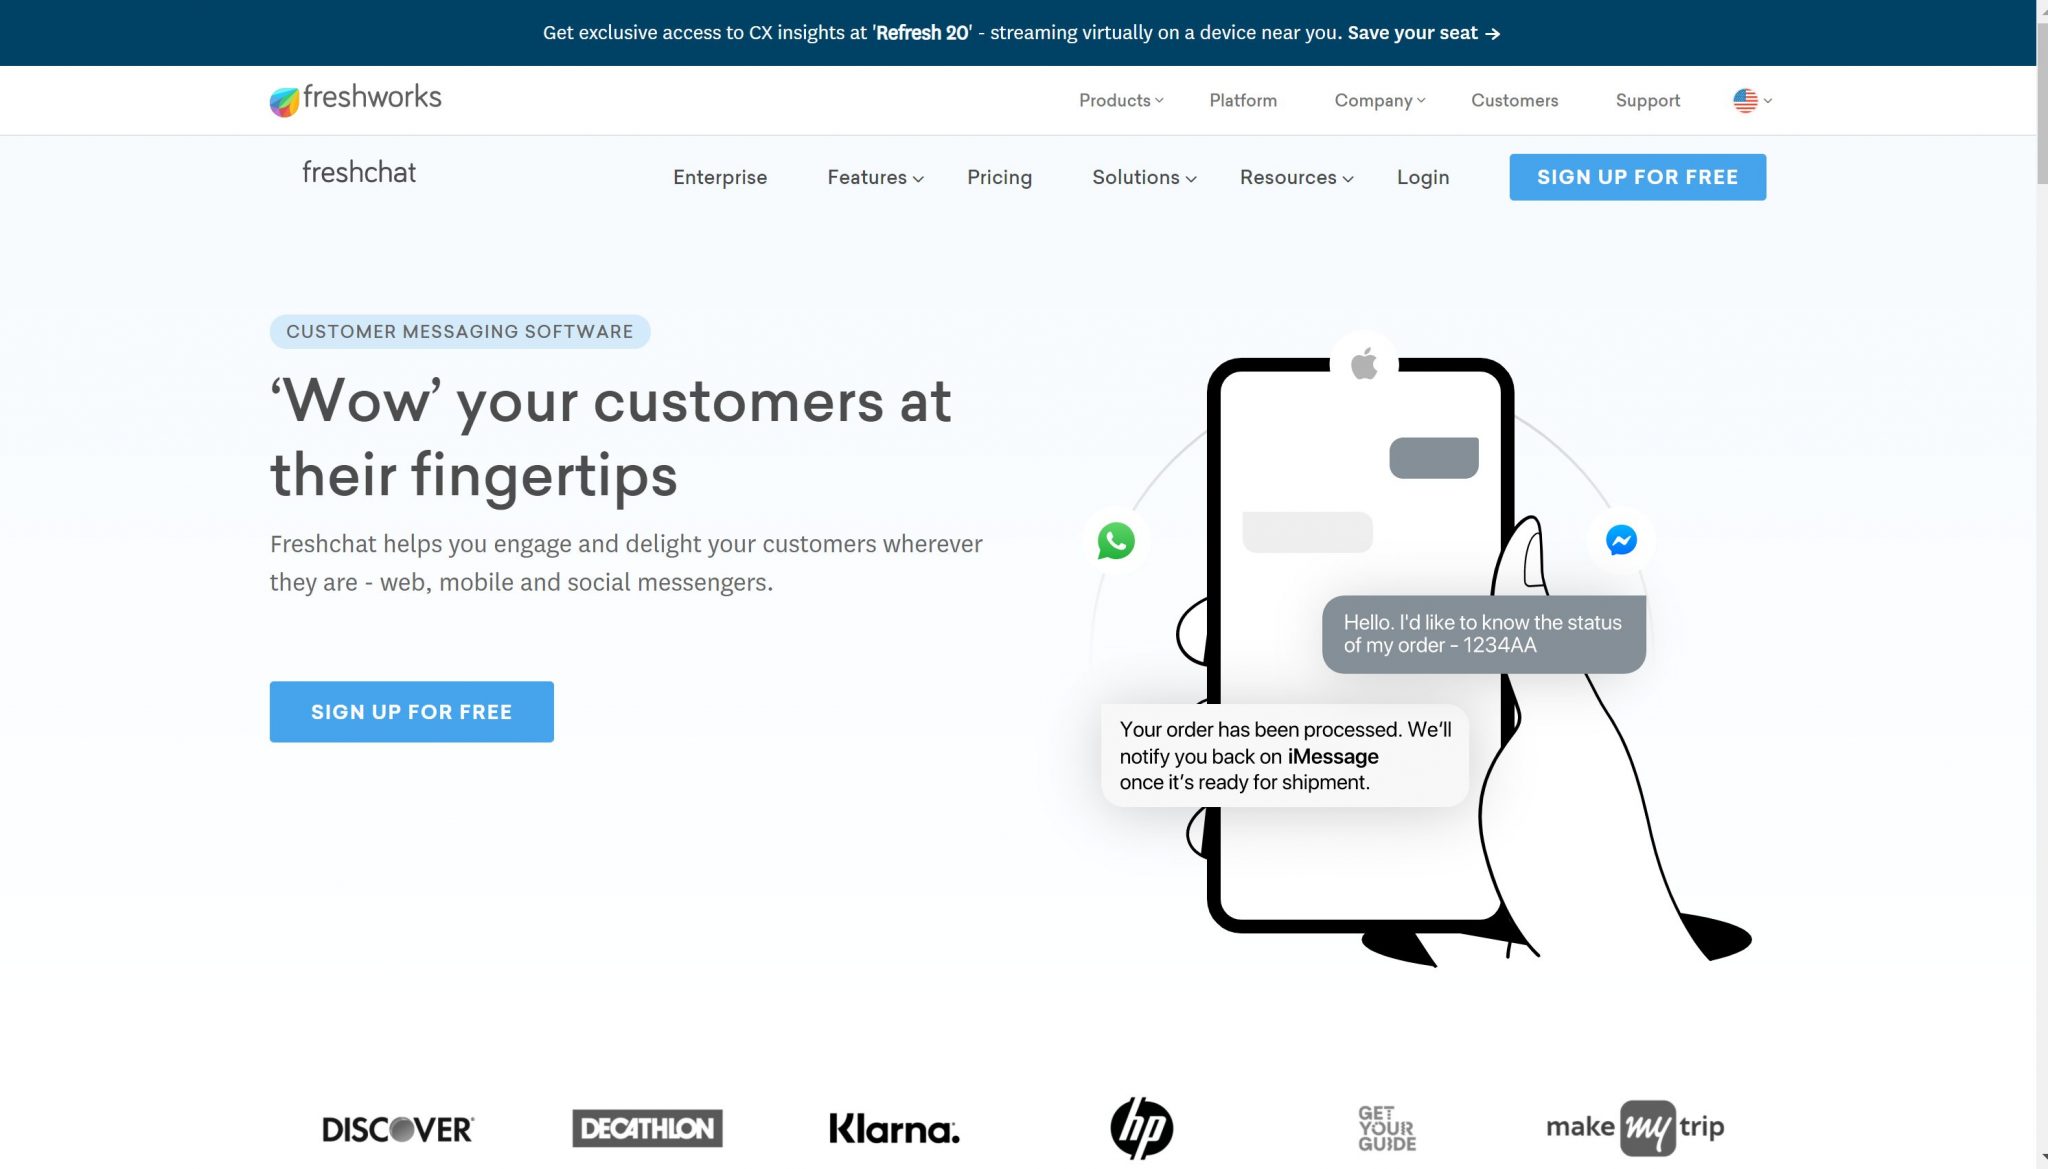Open the Products dropdown menu

click(1121, 100)
